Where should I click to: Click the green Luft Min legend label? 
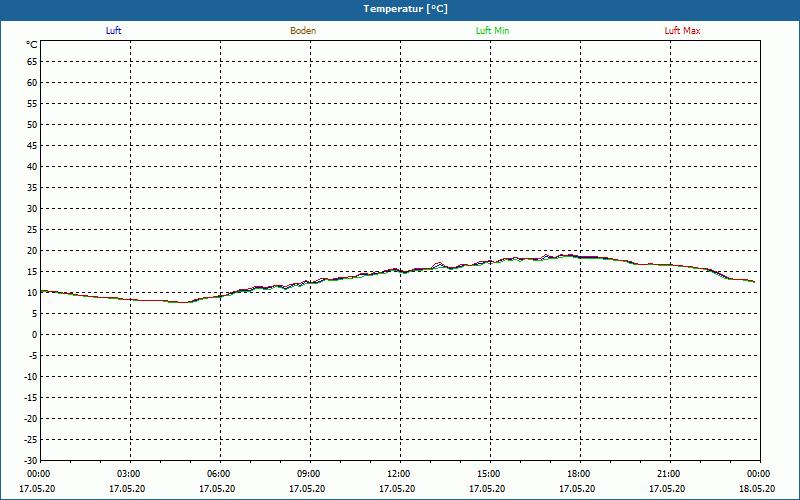[x=492, y=31]
